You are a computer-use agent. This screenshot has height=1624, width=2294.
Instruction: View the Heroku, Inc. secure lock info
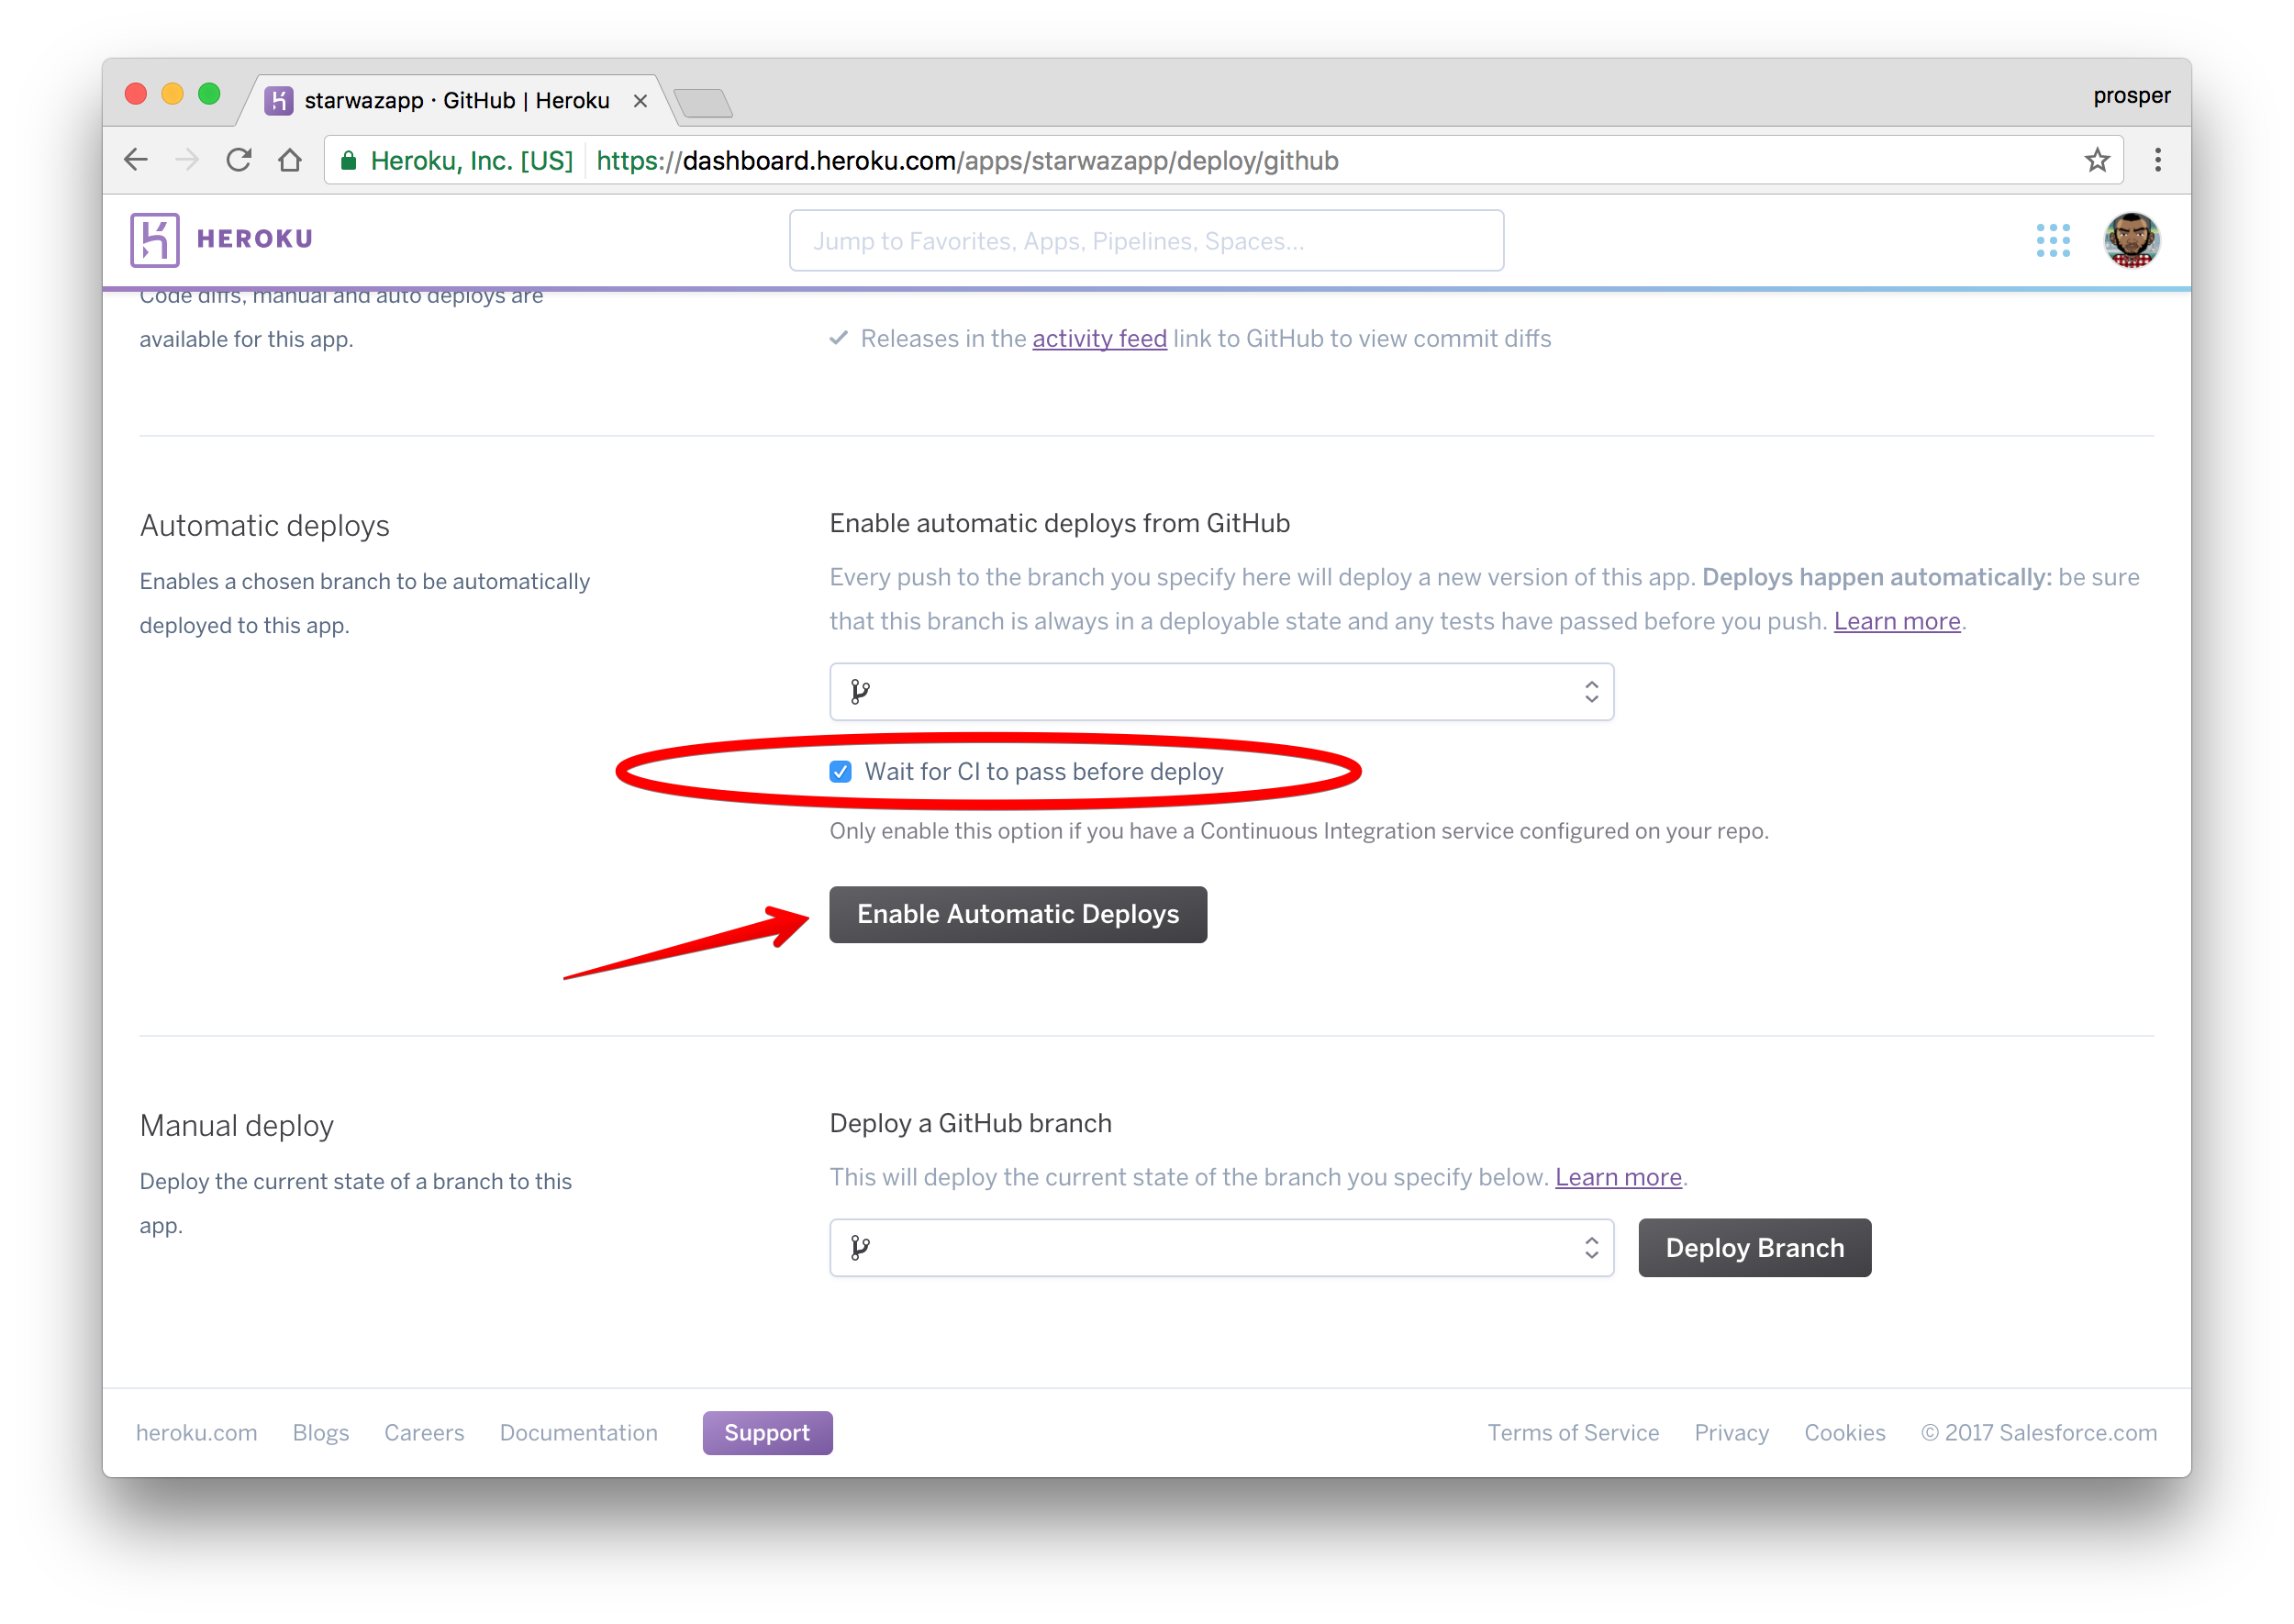point(457,161)
